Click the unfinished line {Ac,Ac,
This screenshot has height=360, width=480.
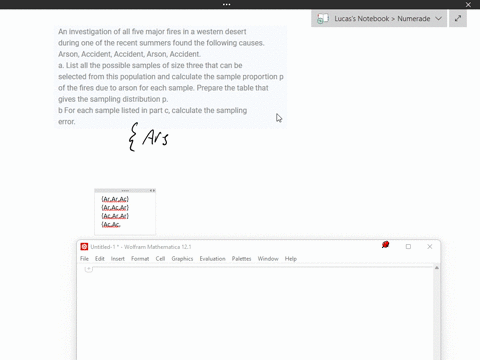click(x=111, y=225)
